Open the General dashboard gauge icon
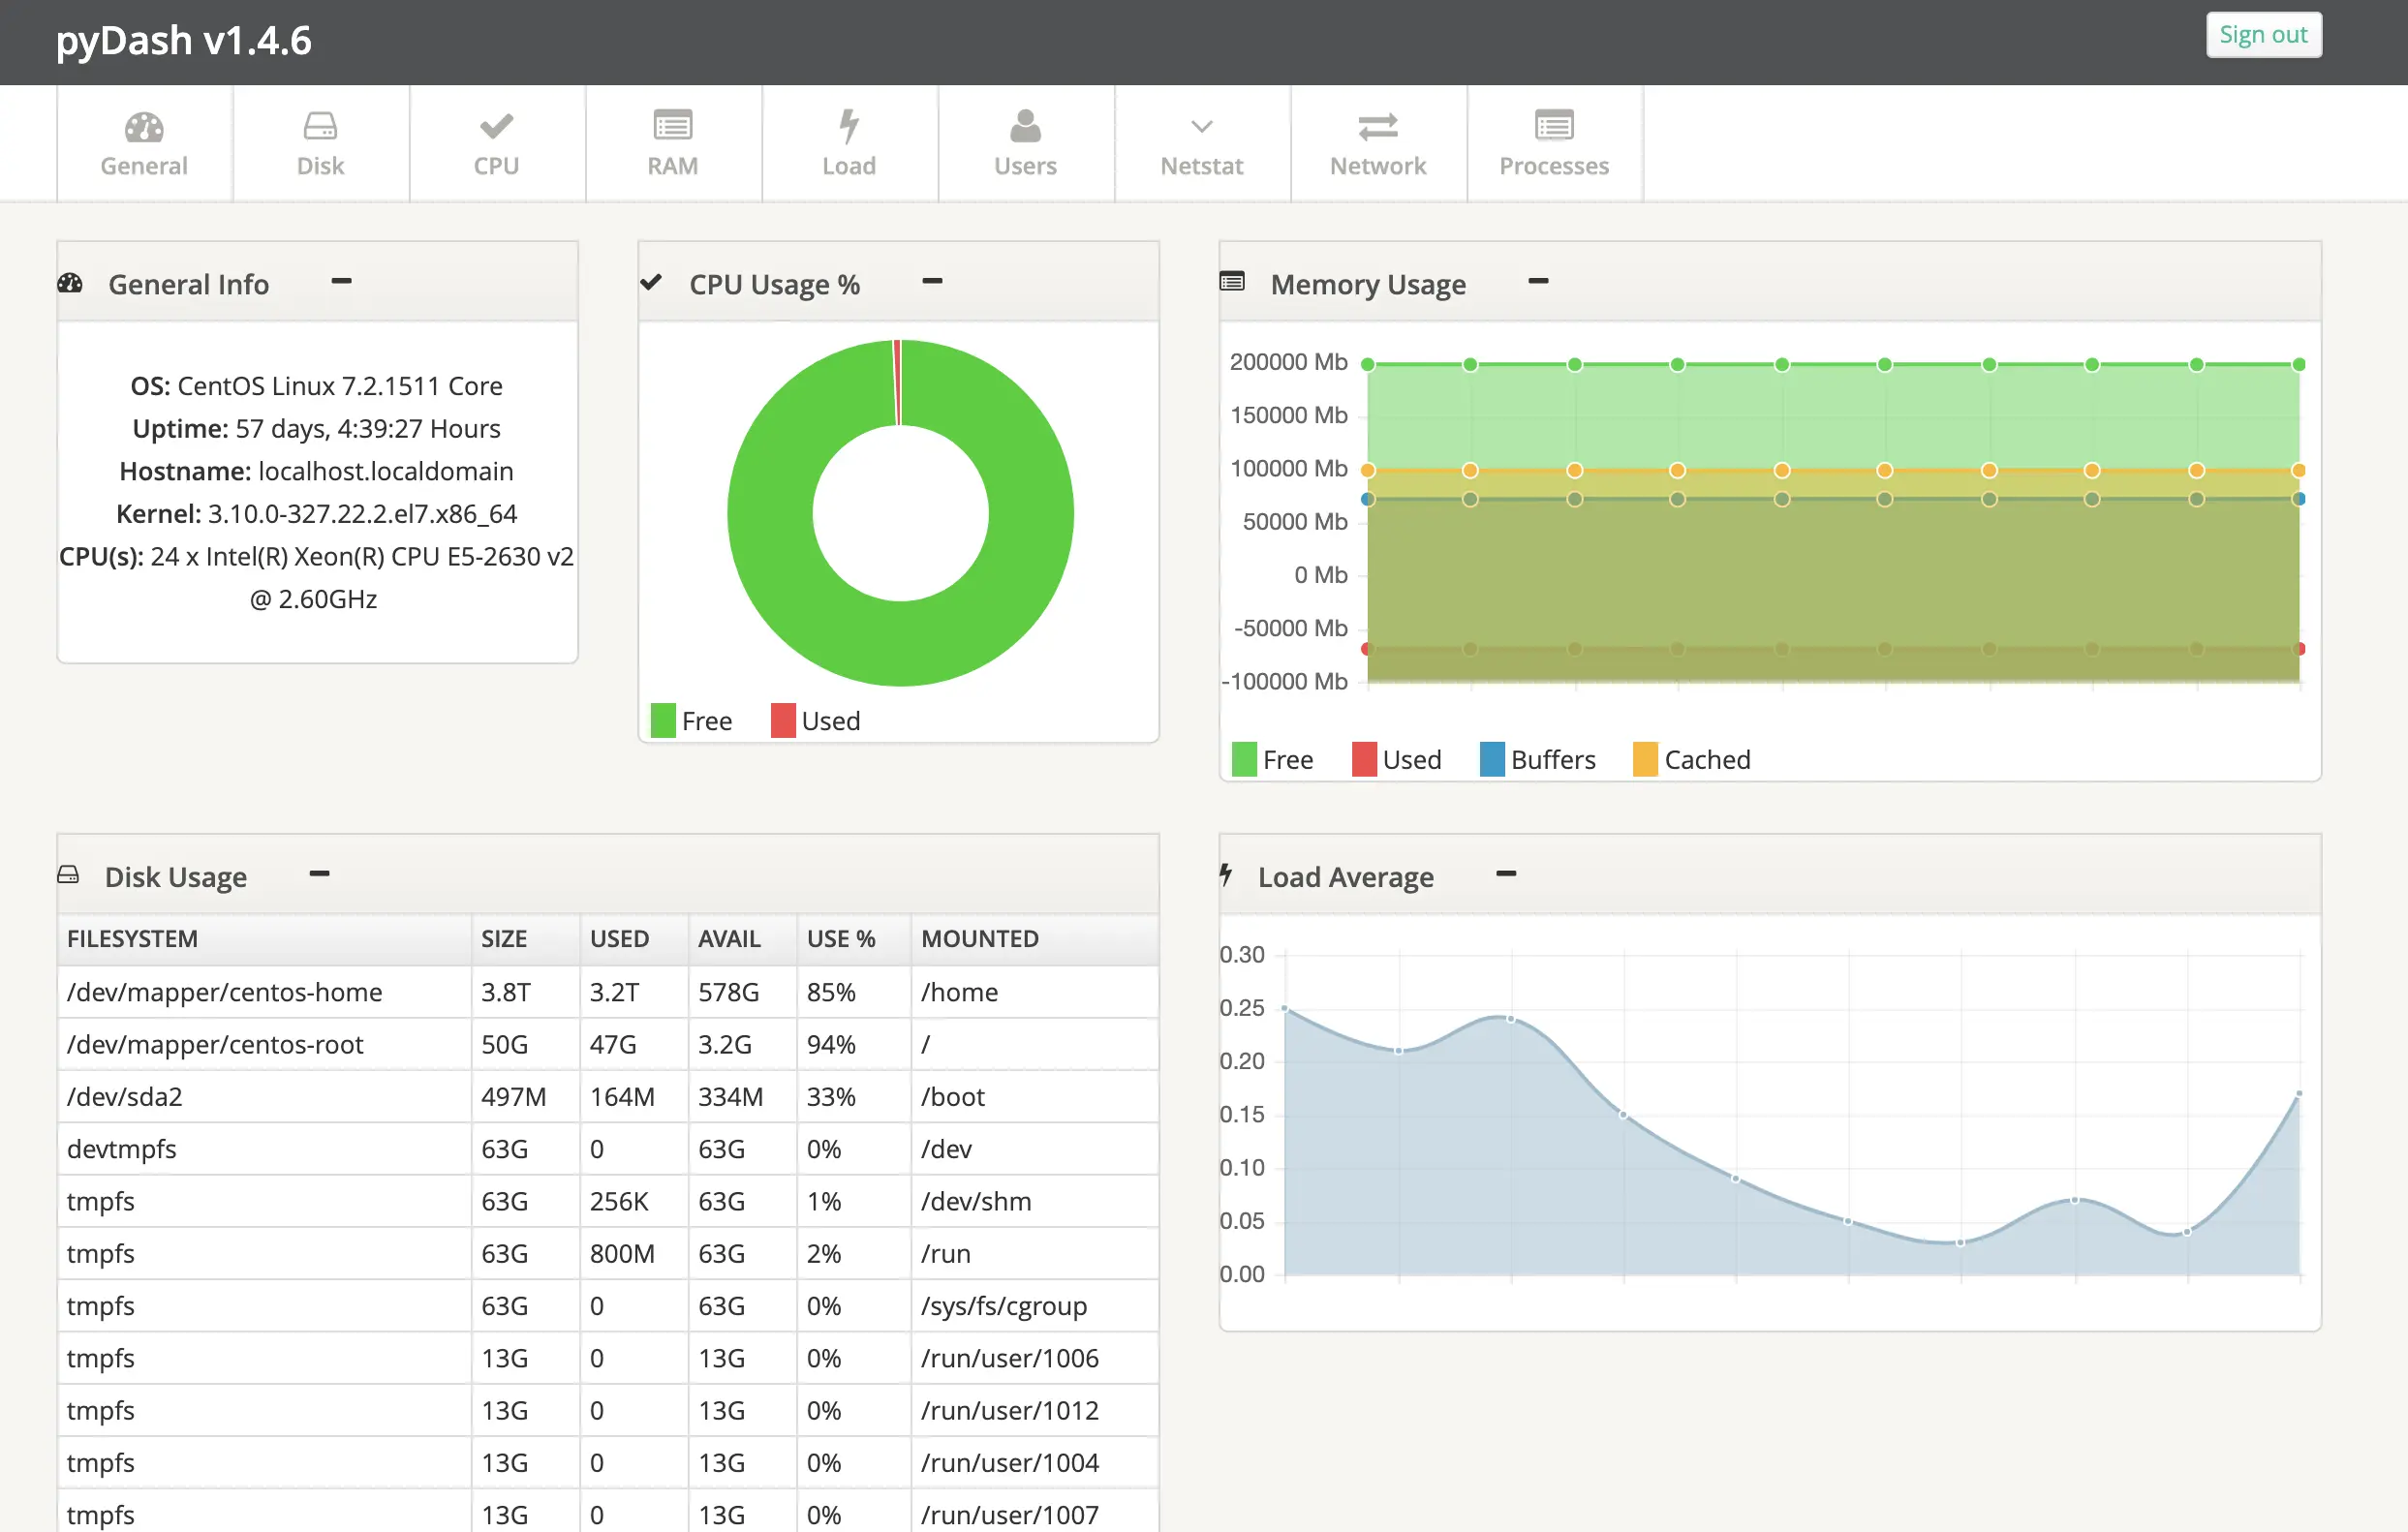Viewport: 2408px width, 1532px height. (144, 127)
